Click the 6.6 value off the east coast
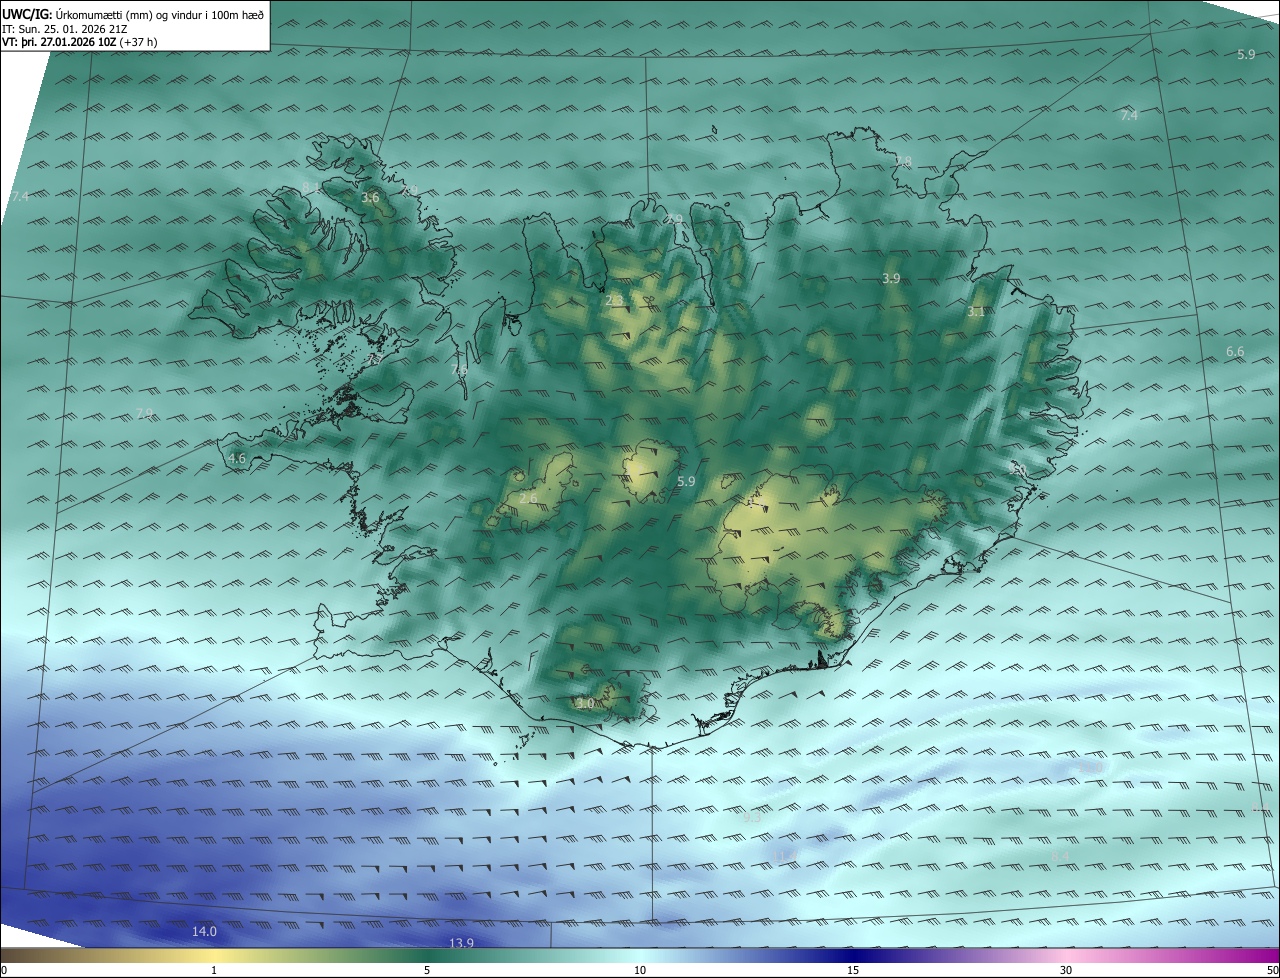 (x=1235, y=351)
